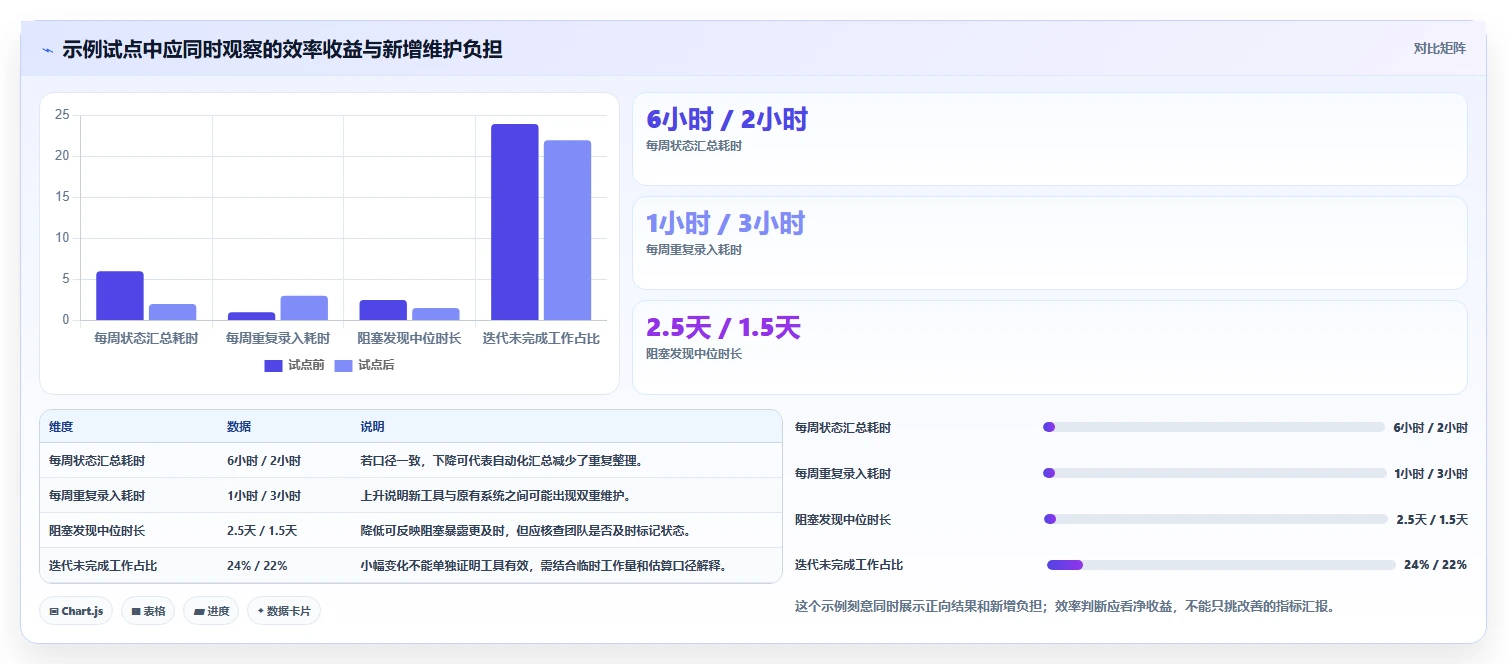The image size is (1507, 664).
Task: Click the 数据卡片 tag chip
Action: coord(284,611)
